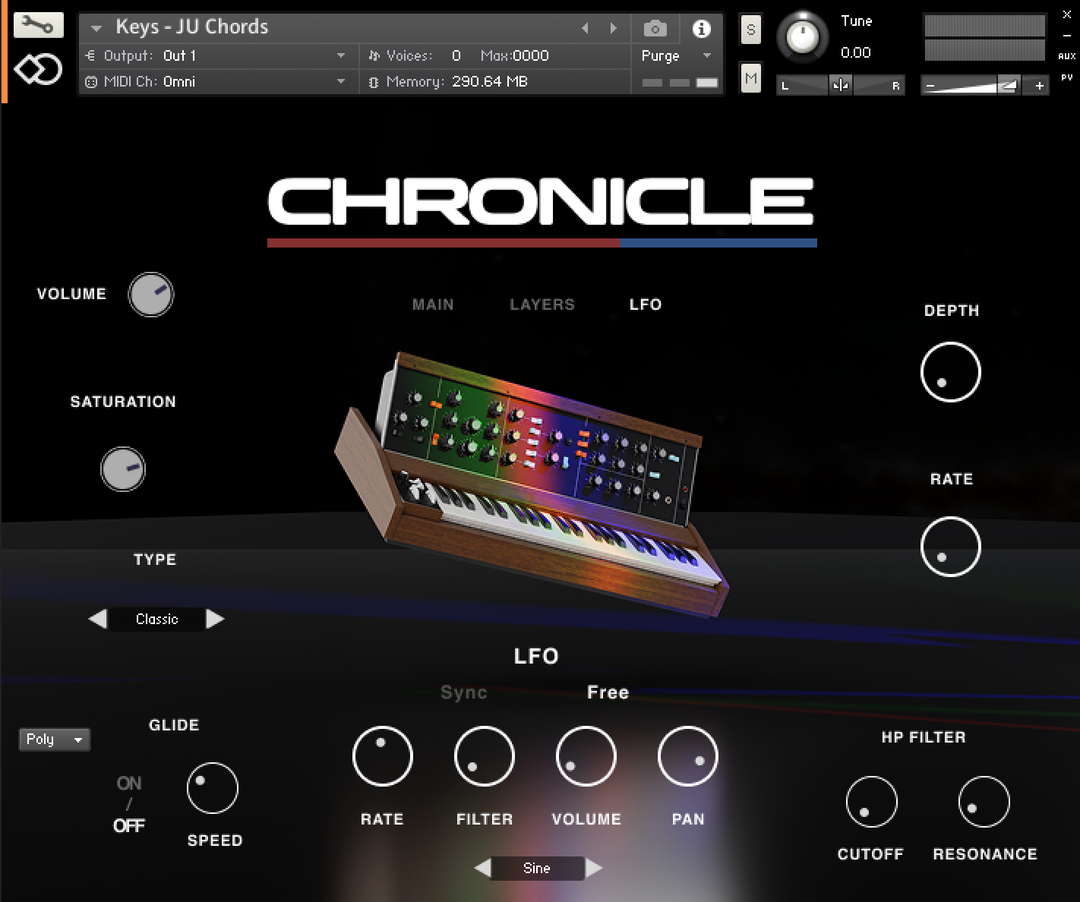Mute the instrument with M button

click(x=751, y=77)
